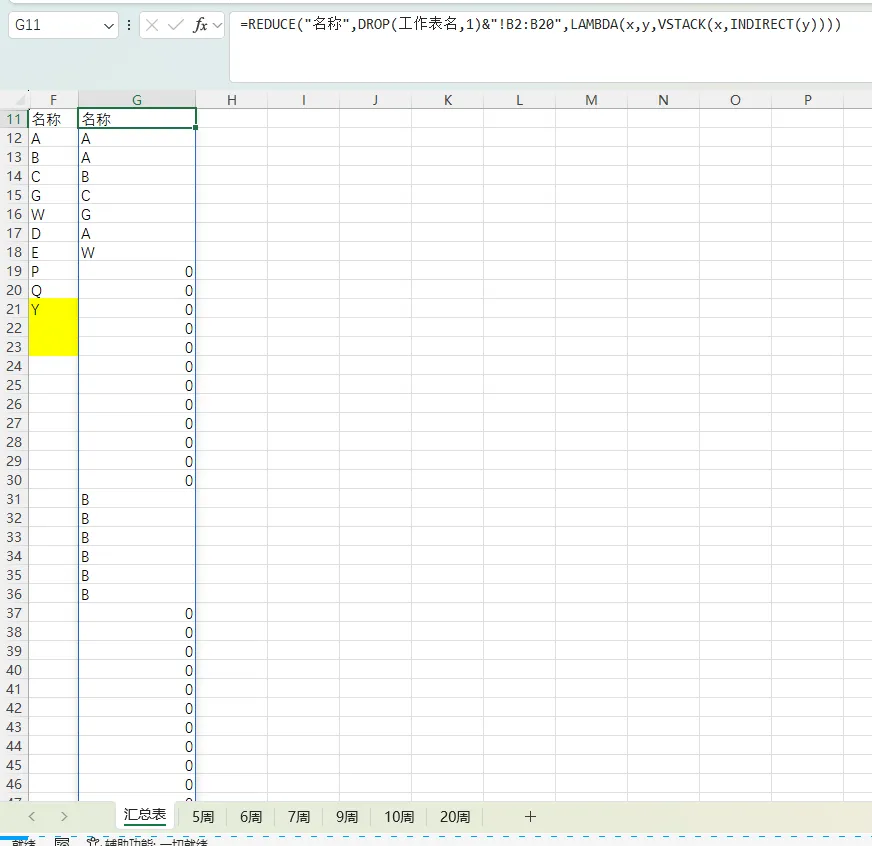
Task: Select cell G18 containing W
Action: point(137,252)
